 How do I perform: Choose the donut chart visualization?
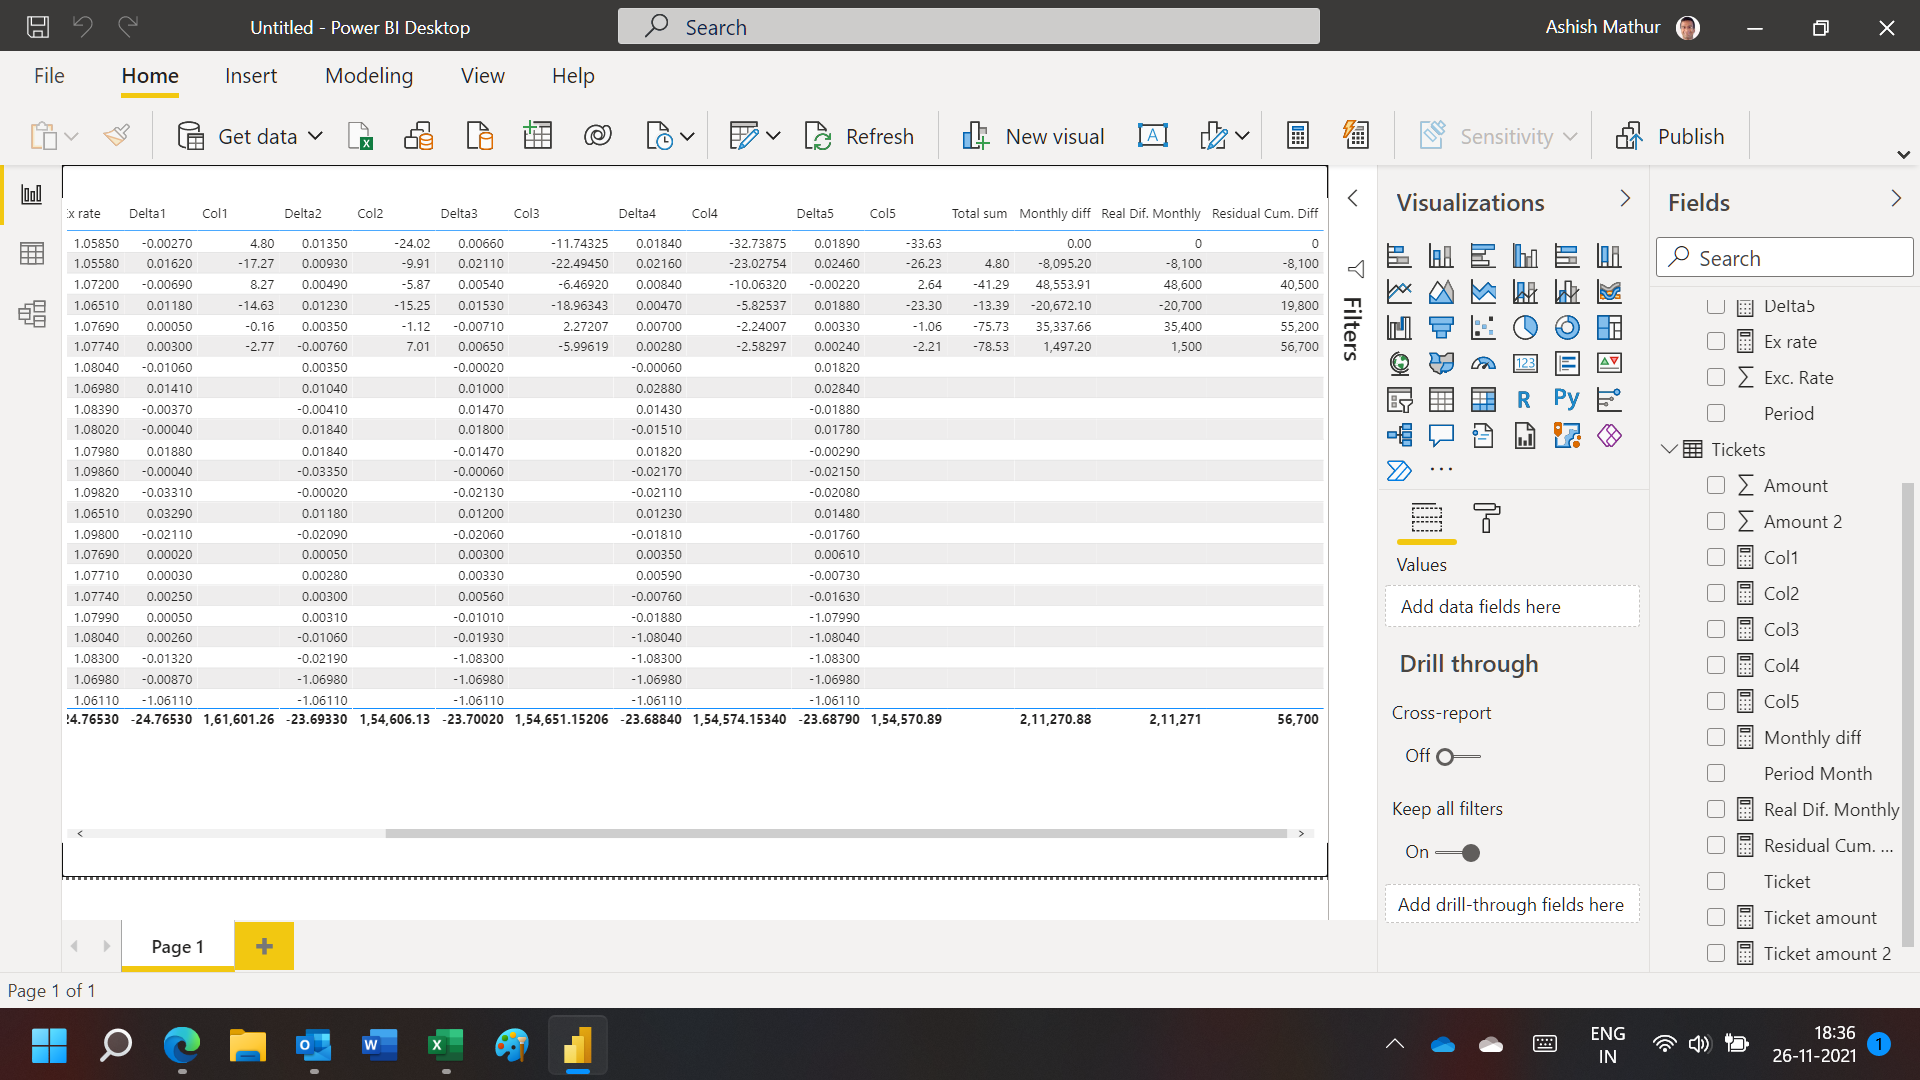pos(1567,328)
